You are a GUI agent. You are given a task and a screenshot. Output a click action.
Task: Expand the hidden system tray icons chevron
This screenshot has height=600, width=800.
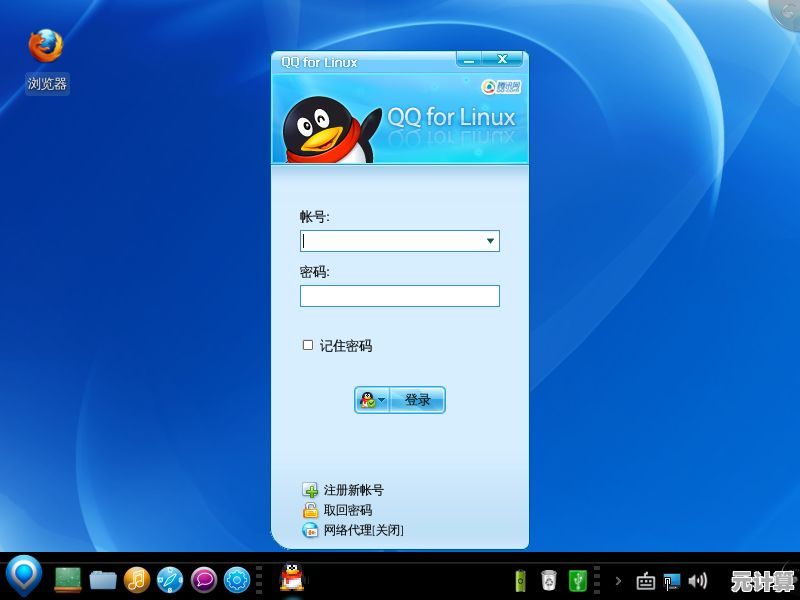point(617,580)
